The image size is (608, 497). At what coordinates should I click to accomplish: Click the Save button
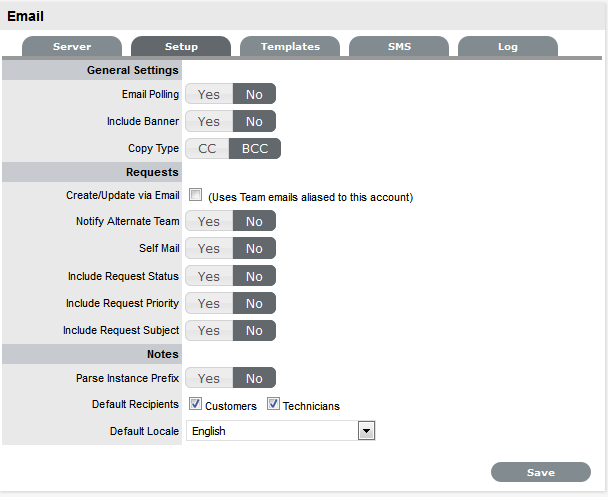point(541,472)
